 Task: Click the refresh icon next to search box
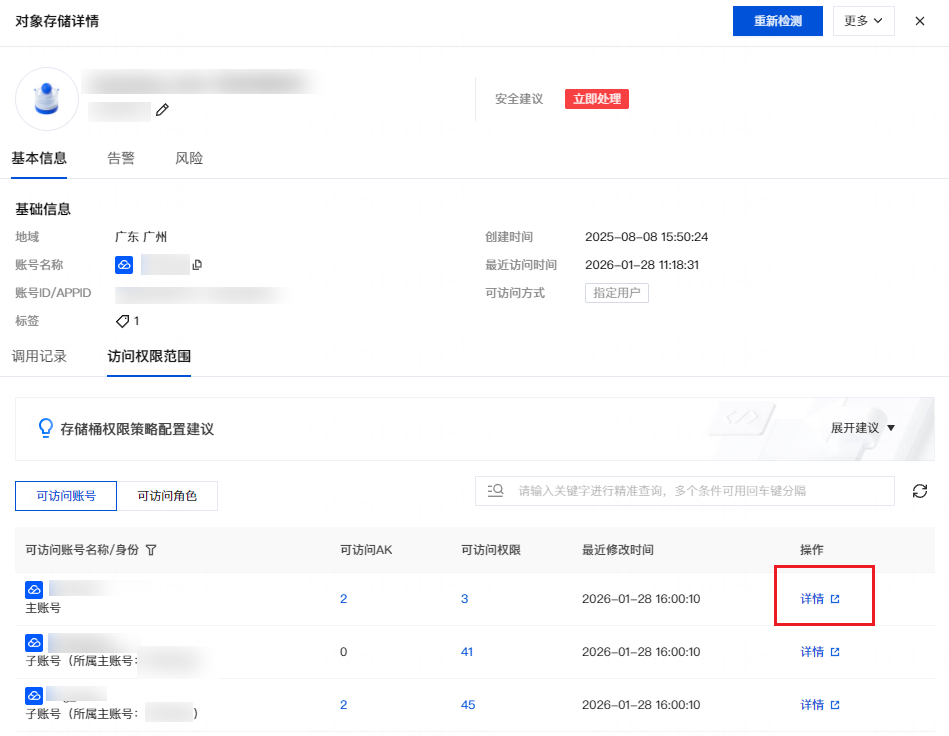(x=920, y=491)
